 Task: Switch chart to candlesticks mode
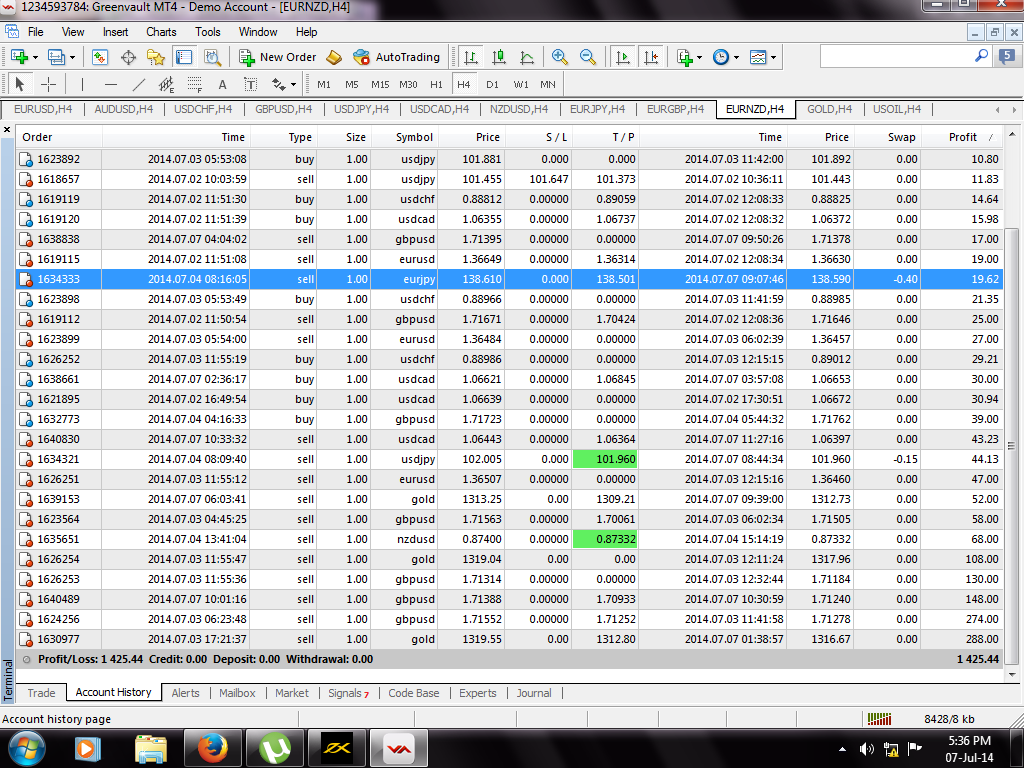click(x=499, y=57)
